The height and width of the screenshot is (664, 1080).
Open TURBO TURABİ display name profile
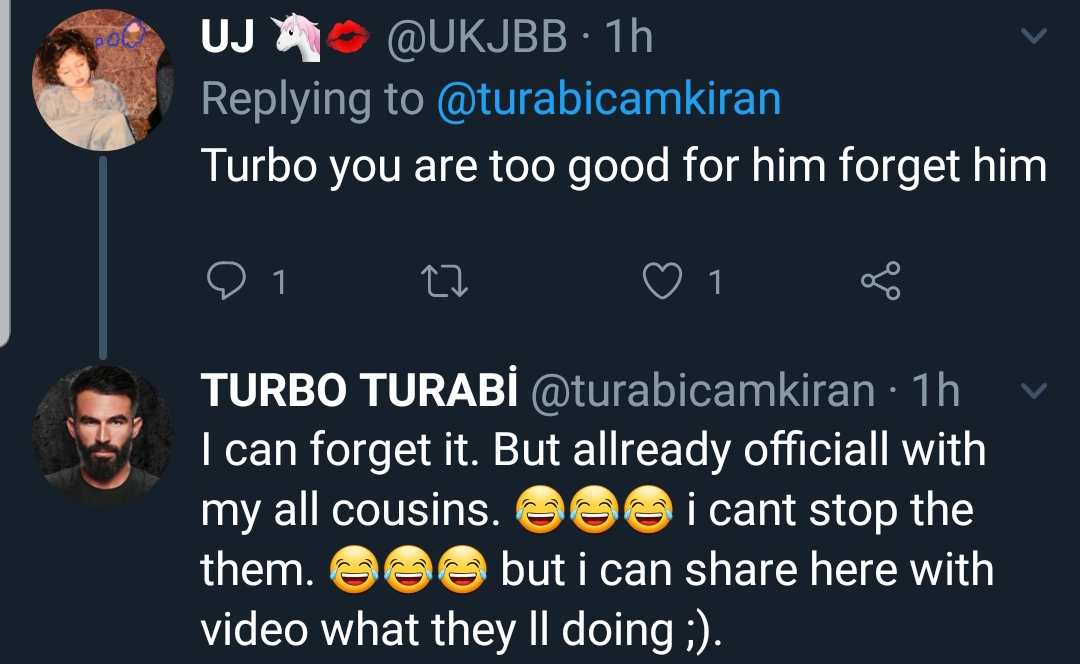(359, 391)
